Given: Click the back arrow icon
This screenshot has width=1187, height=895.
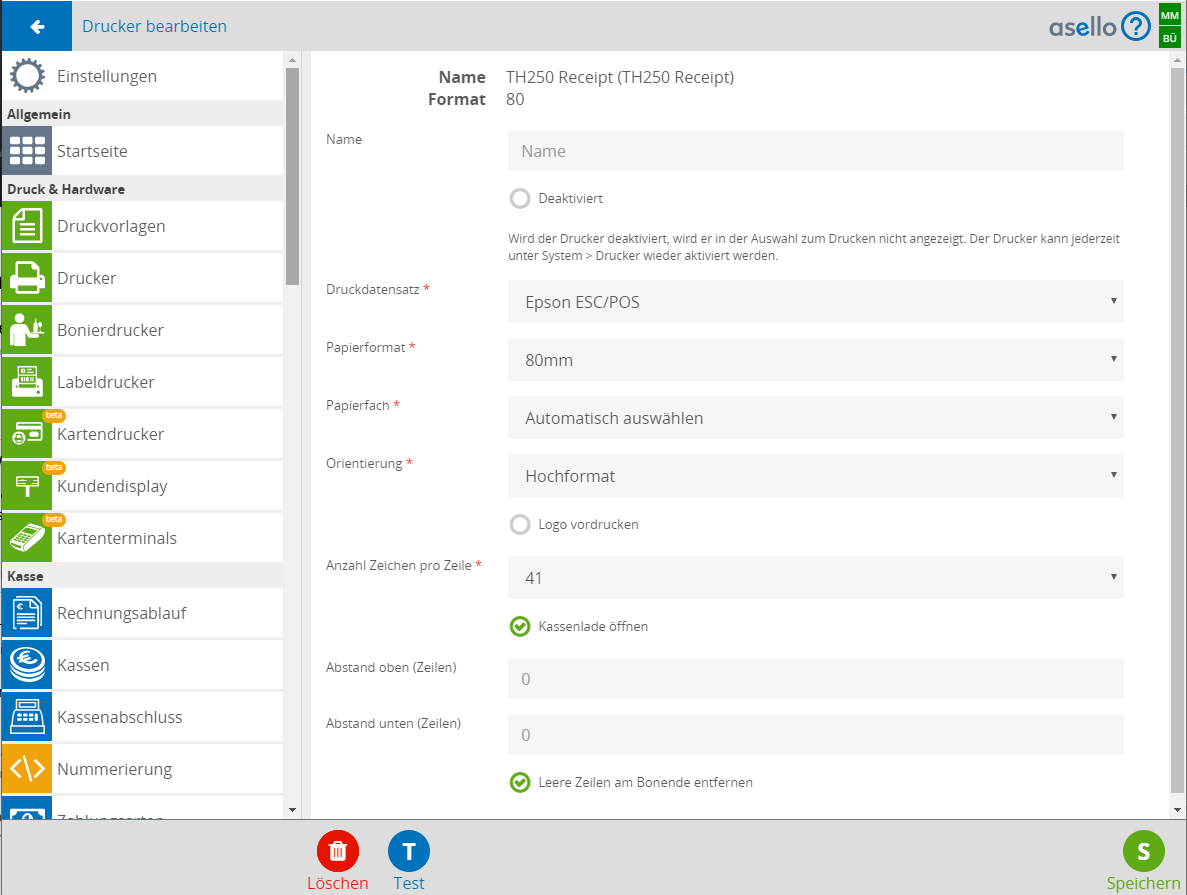Looking at the screenshot, I should coord(36,26).
